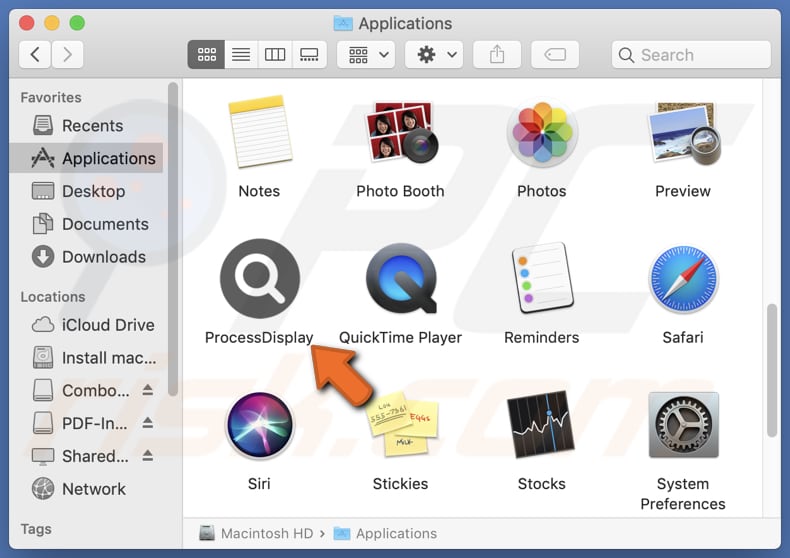Open the group-by arrangement dropdown

(x=367, y=54)
